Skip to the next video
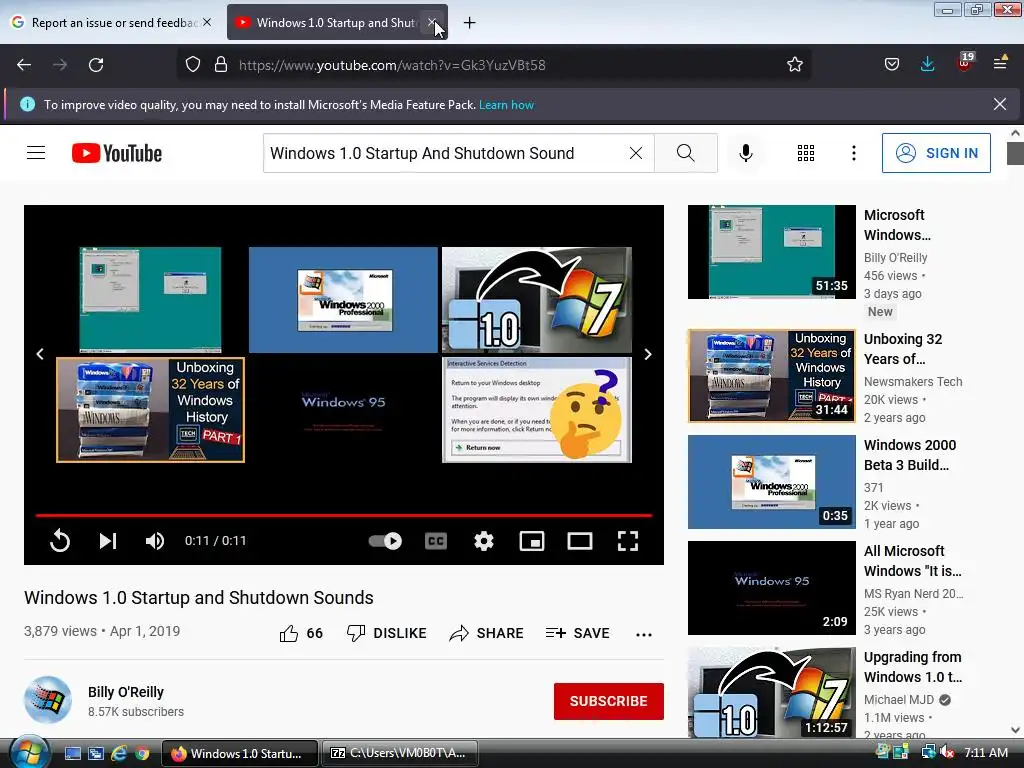Image resolution: width=1024 pixels, height=768 pixels. point(108,541)
